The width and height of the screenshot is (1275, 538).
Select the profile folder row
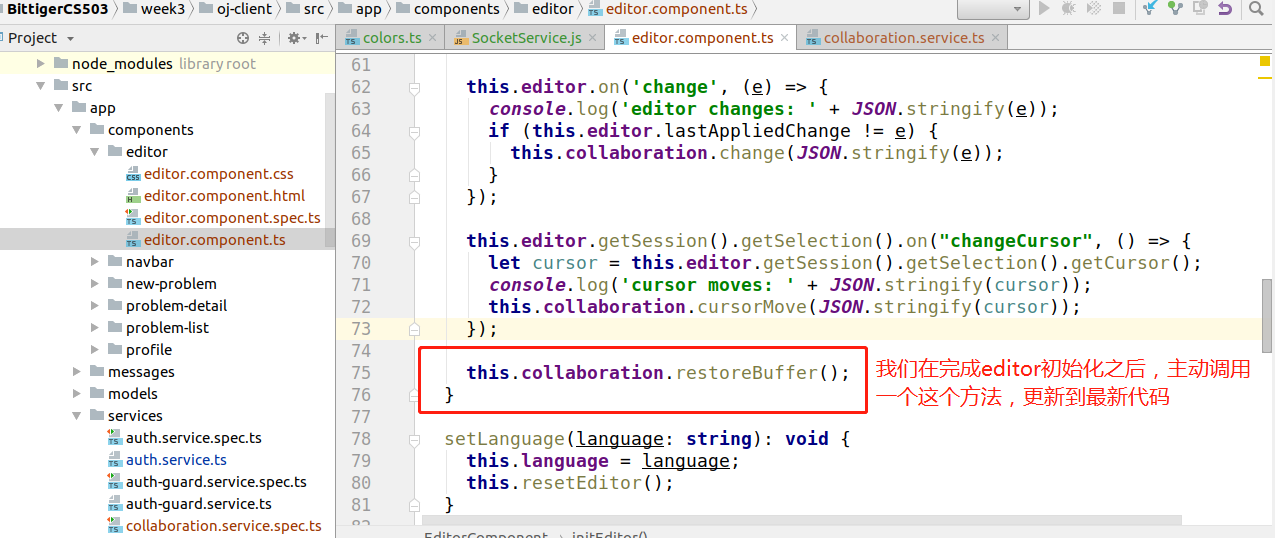[163, 350]
